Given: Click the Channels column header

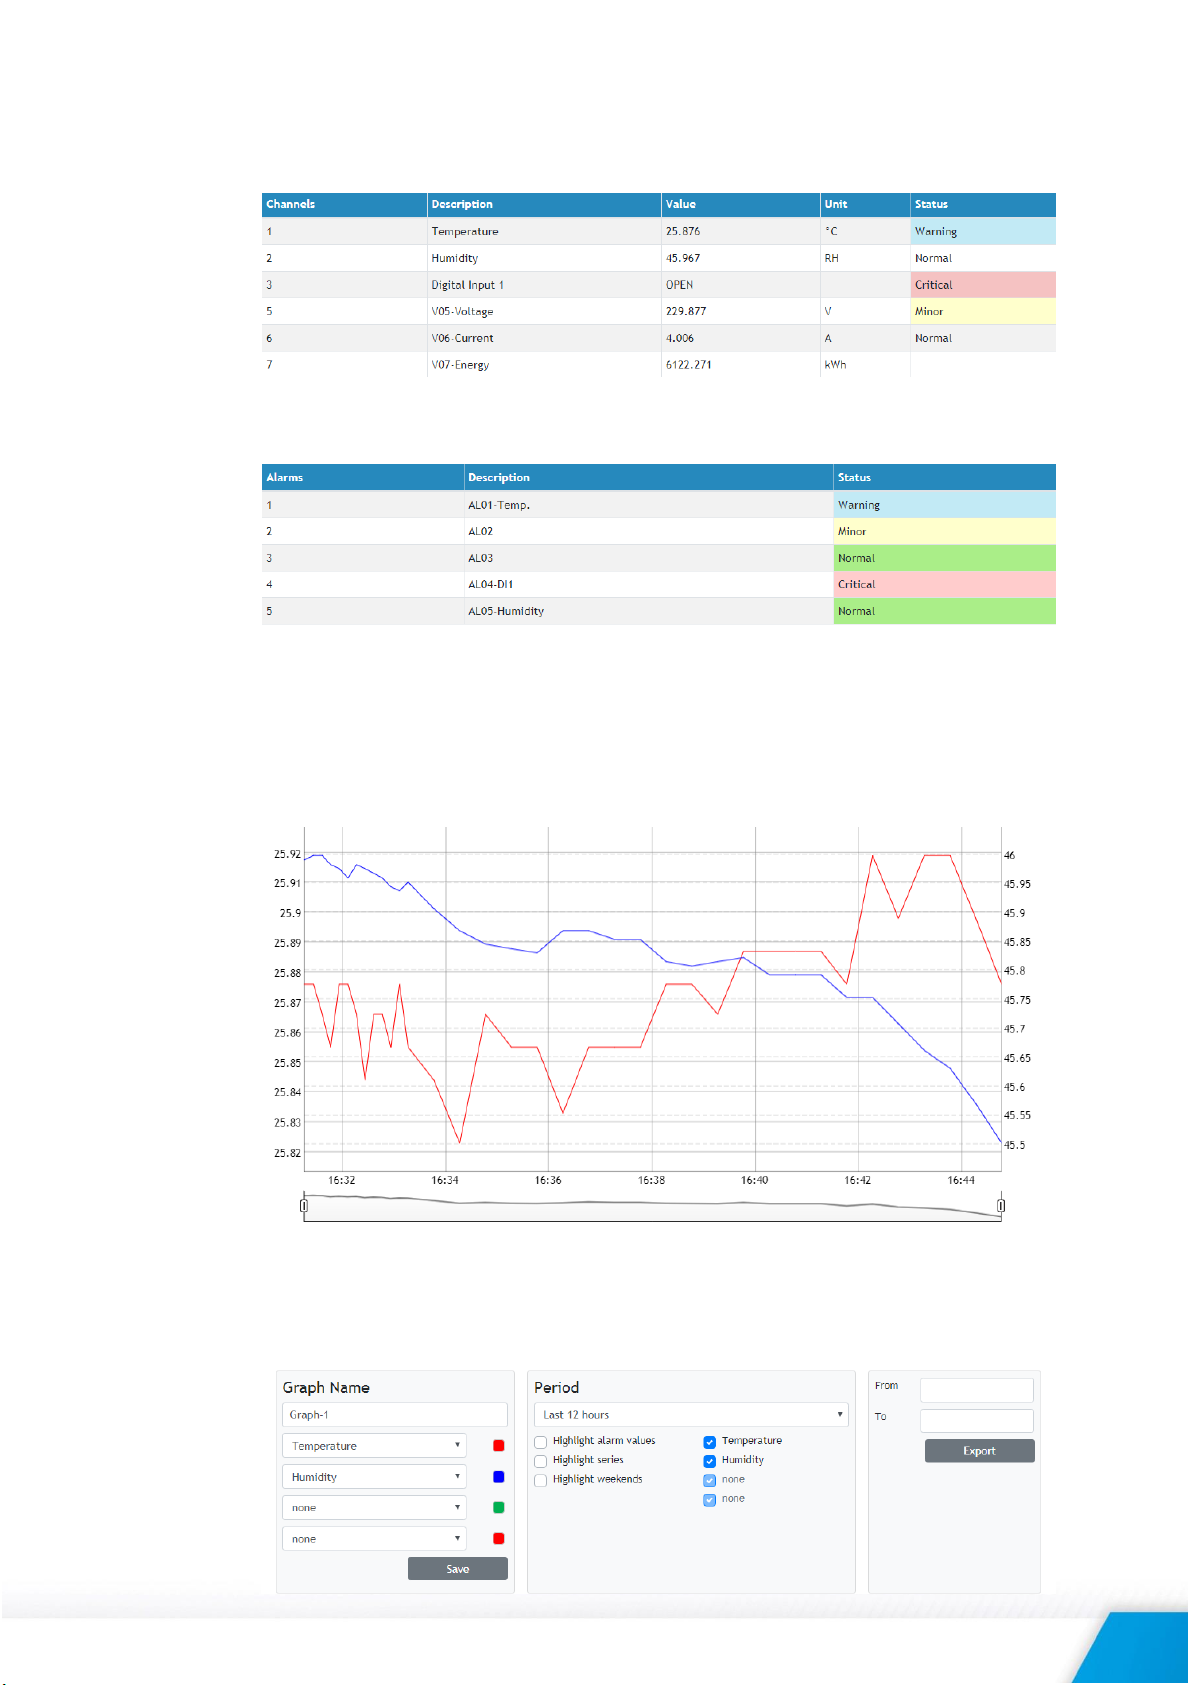Looking at the screenshot, I should 344,204.
